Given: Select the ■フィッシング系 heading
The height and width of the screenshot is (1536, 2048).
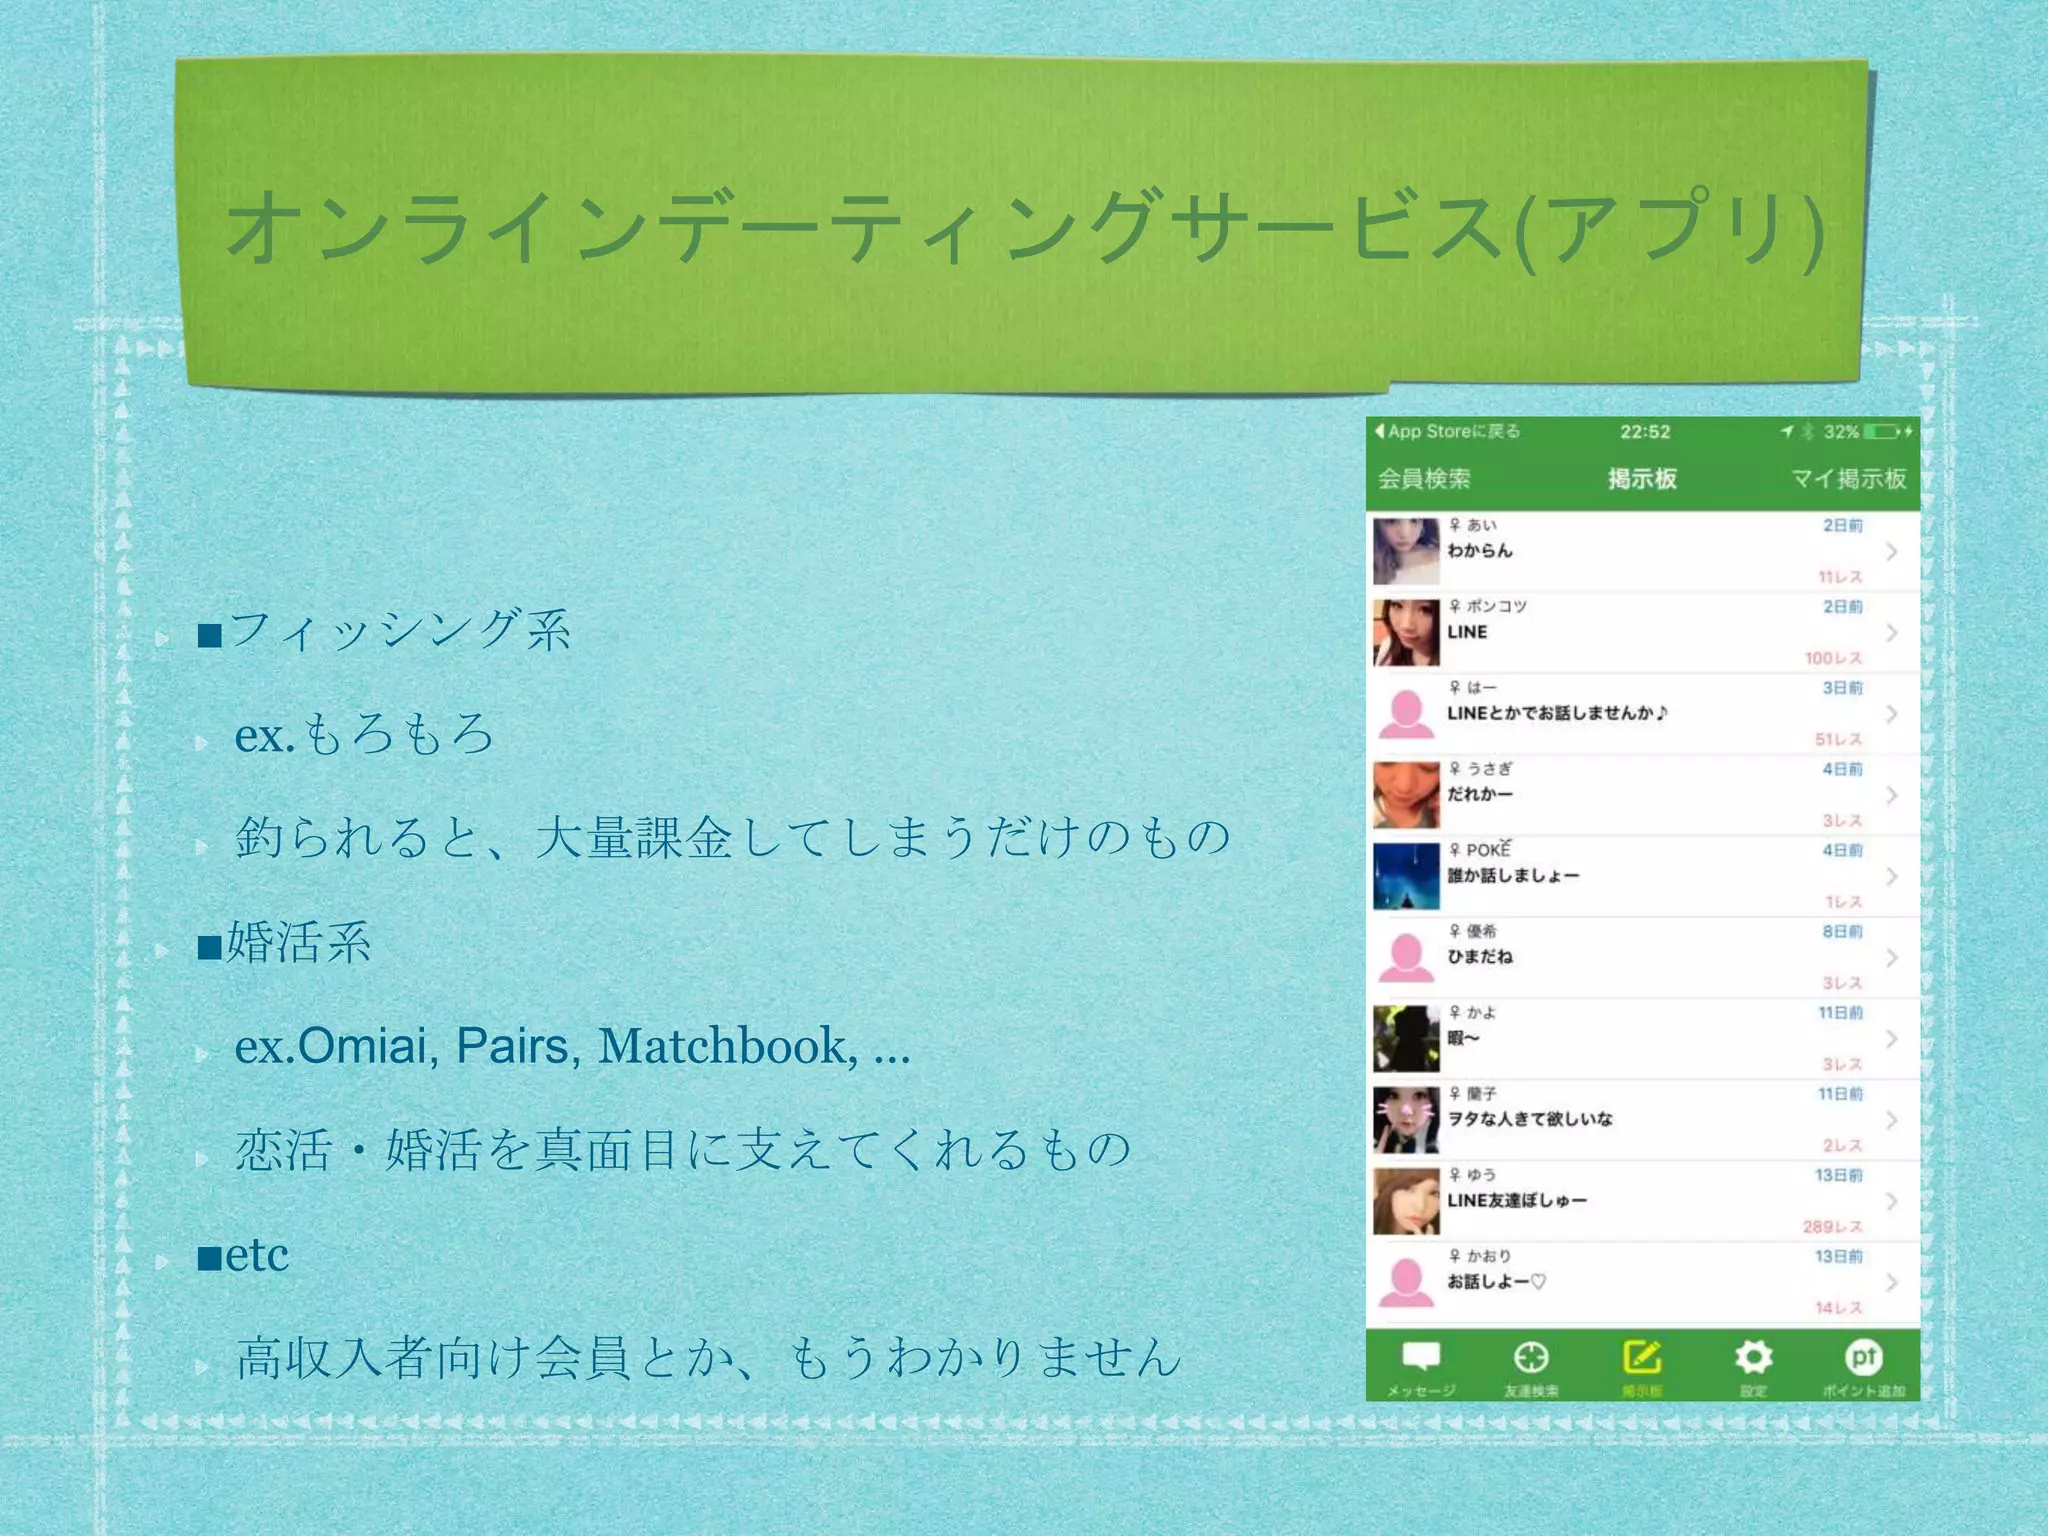Looking at the screenshot, I should click(384, 630).
